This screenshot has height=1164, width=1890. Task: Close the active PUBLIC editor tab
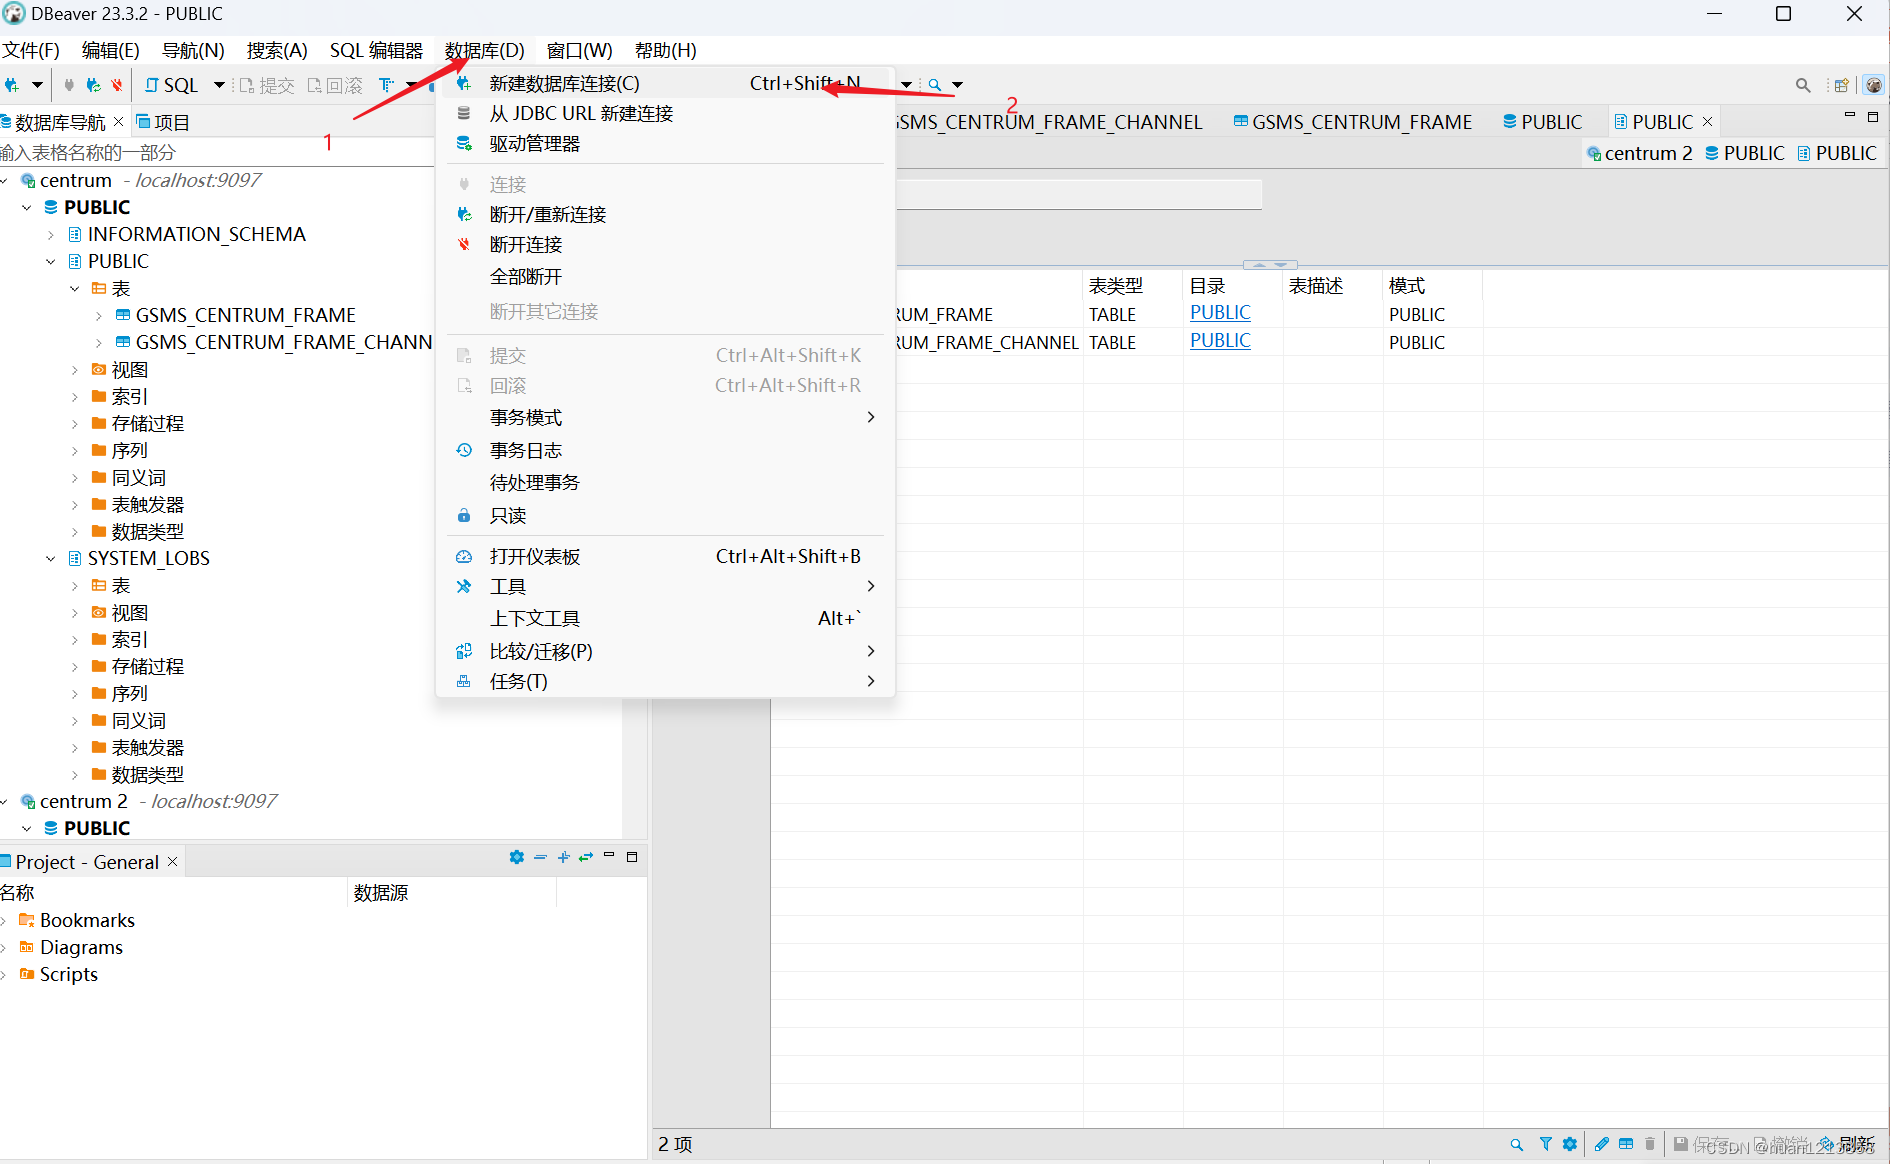pos(1707,122)
